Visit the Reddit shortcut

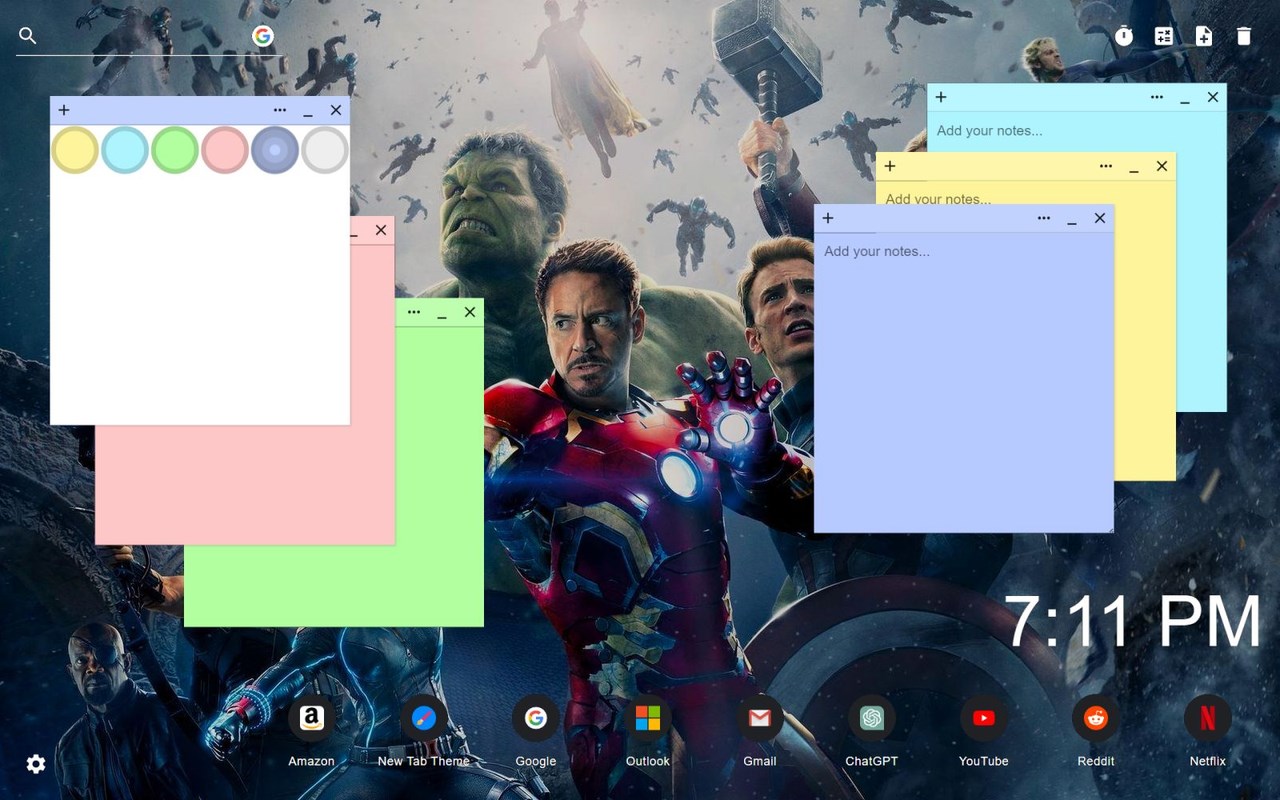coord(1096,718)
